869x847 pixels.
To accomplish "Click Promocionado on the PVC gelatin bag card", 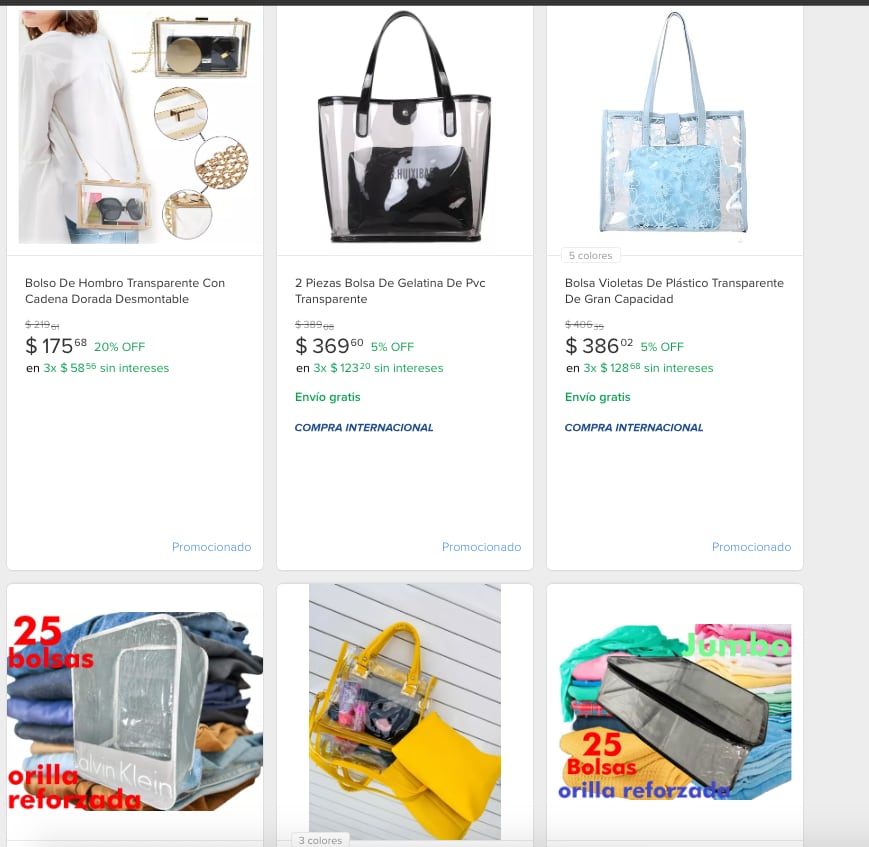I will (x=481, y=547).
